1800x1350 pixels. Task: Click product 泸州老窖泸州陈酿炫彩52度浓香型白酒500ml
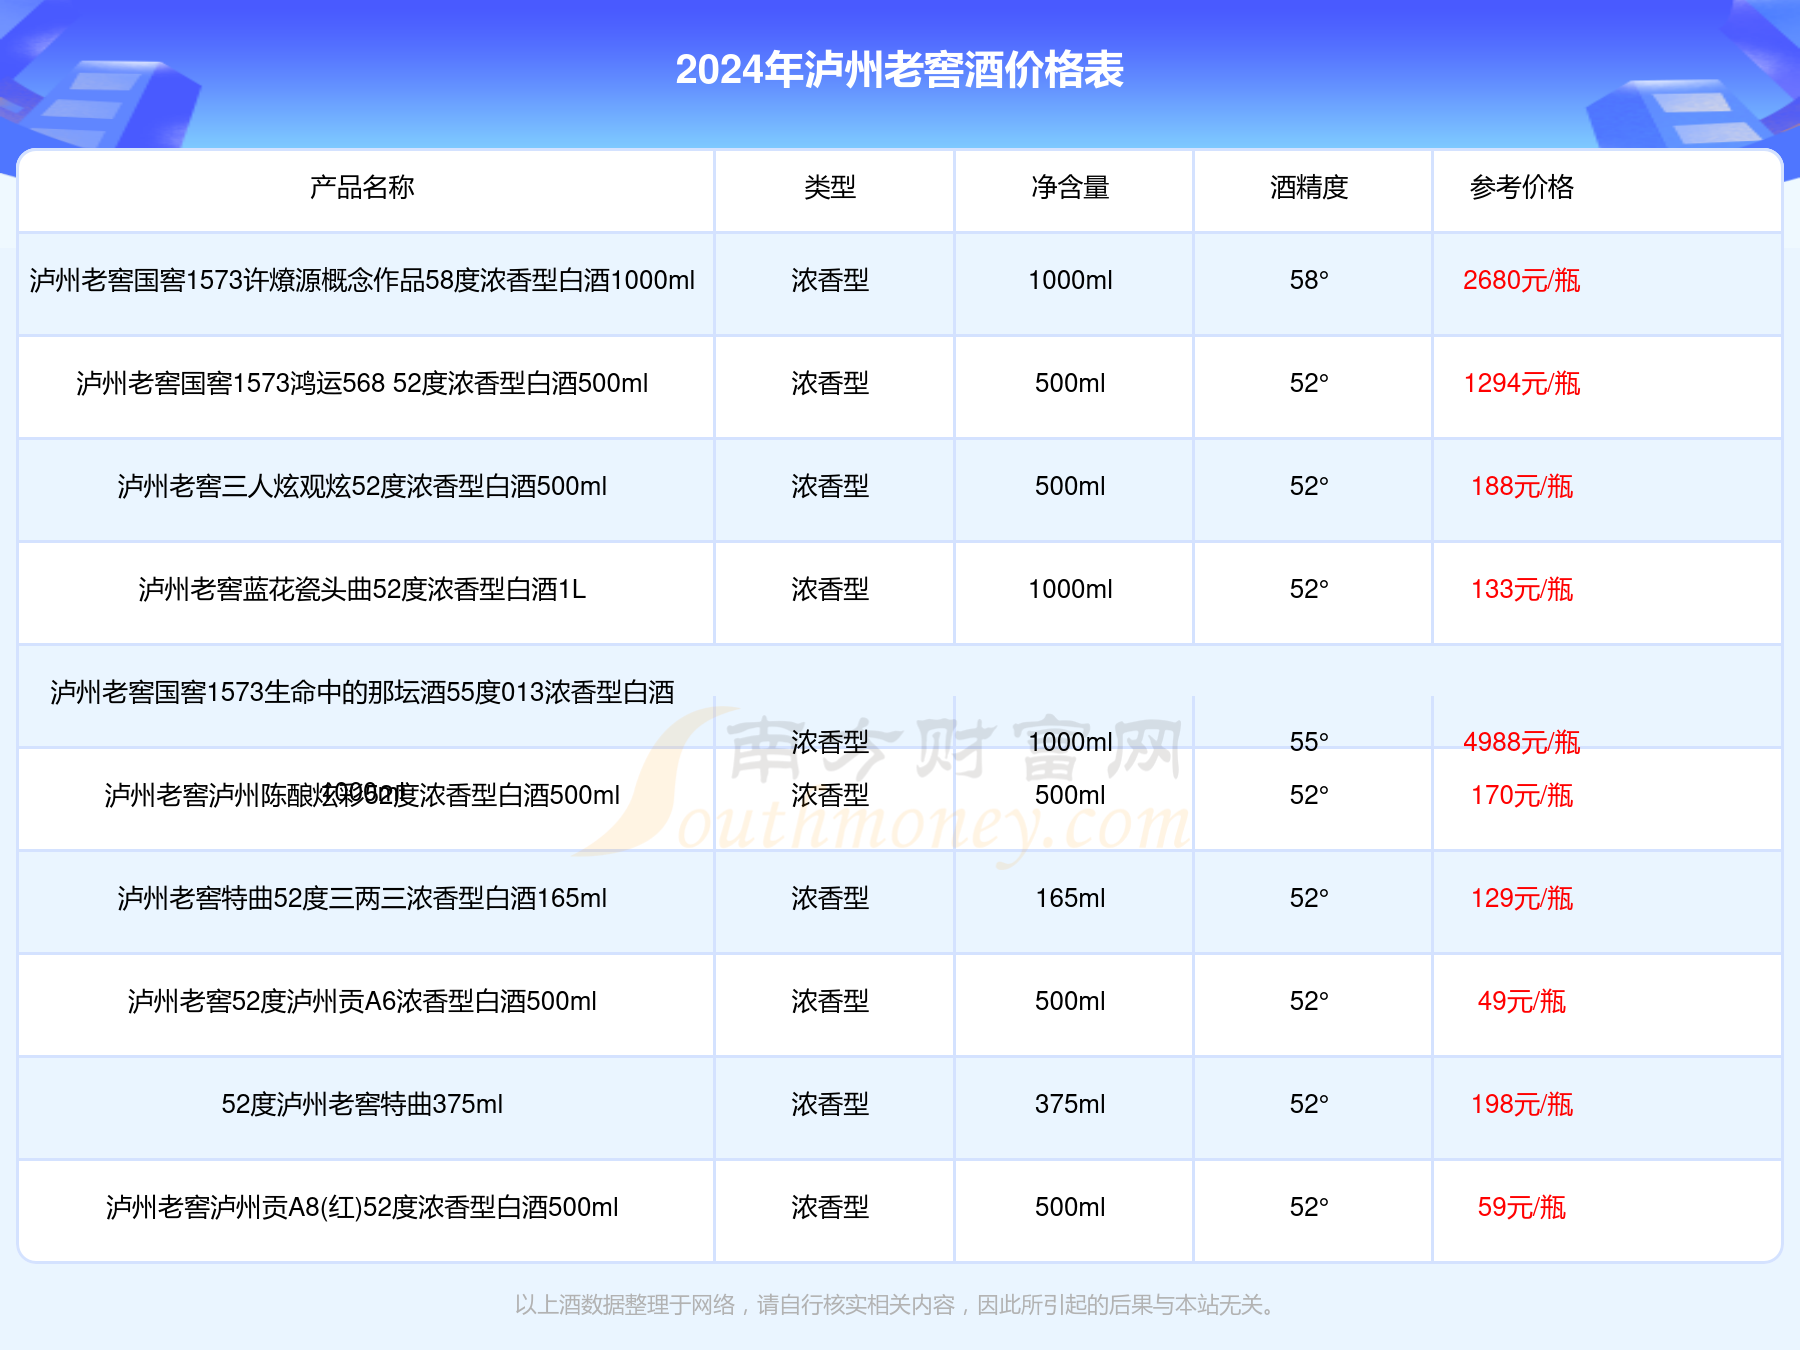tap(362, 795)
